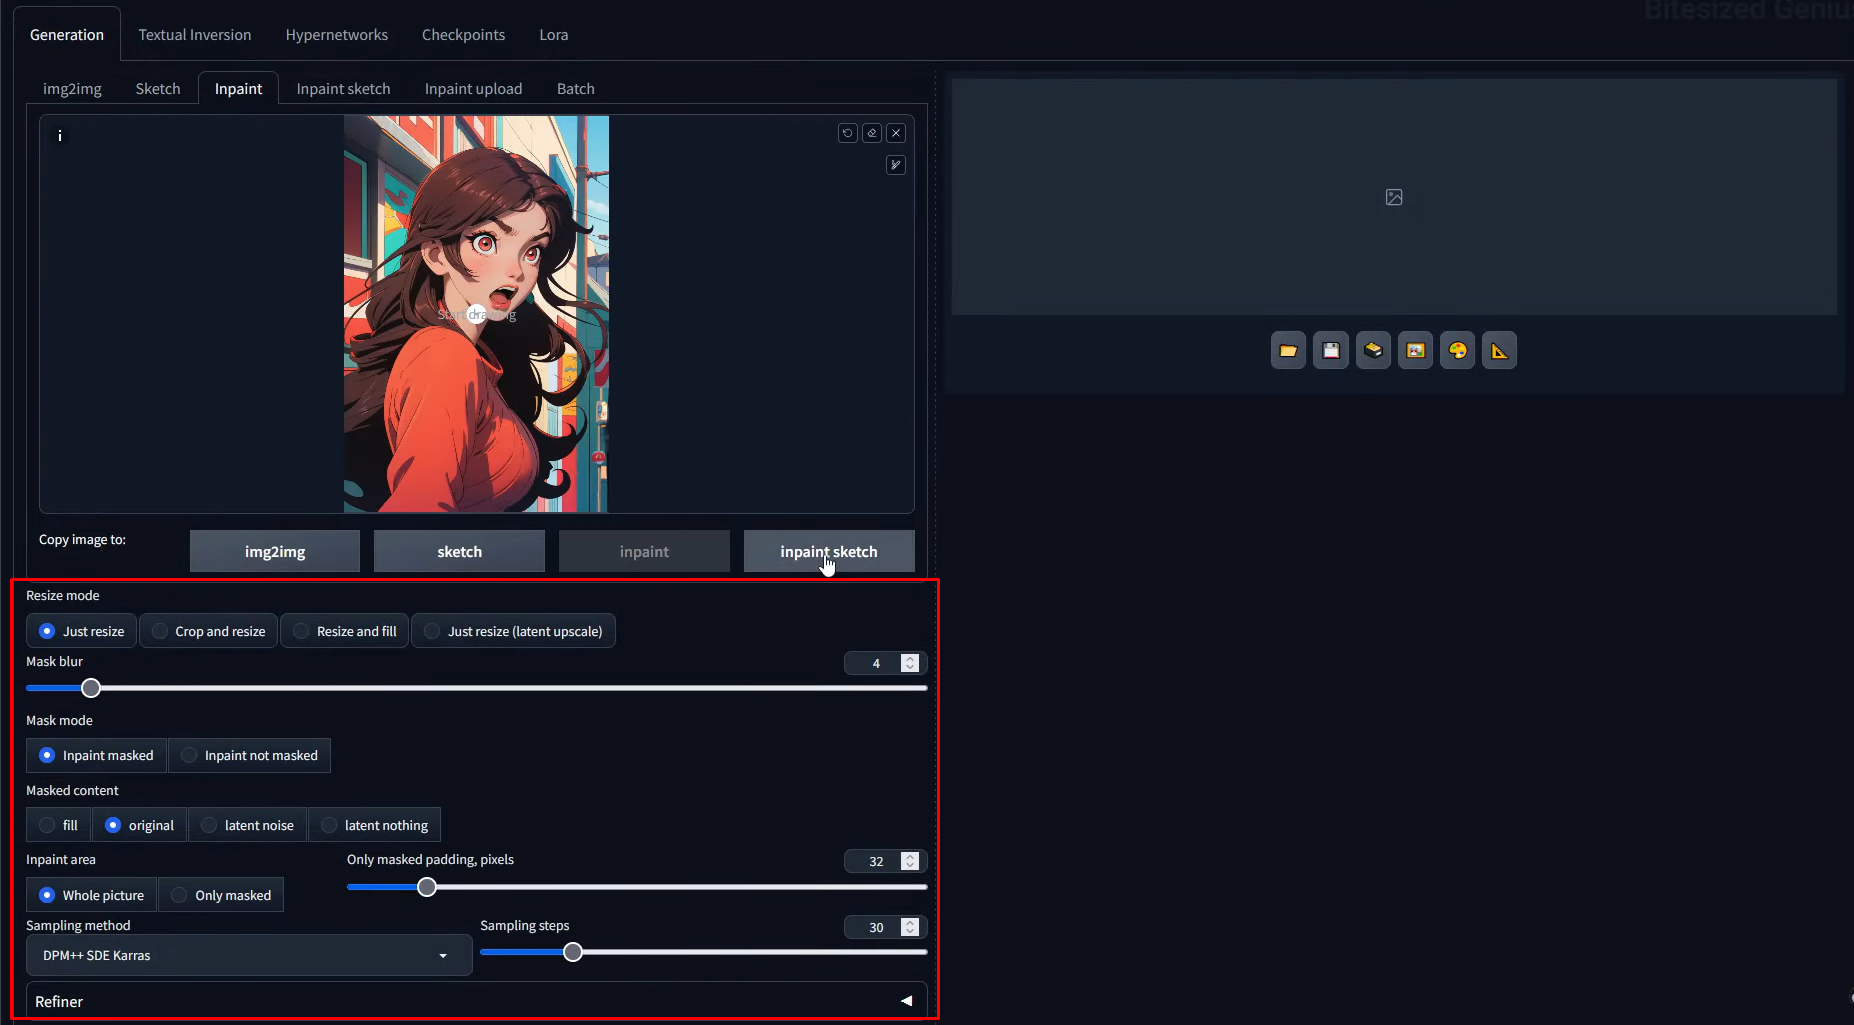Open the Lora tab
Viewport: 1854px width, 1025px height.
[553, 35]
